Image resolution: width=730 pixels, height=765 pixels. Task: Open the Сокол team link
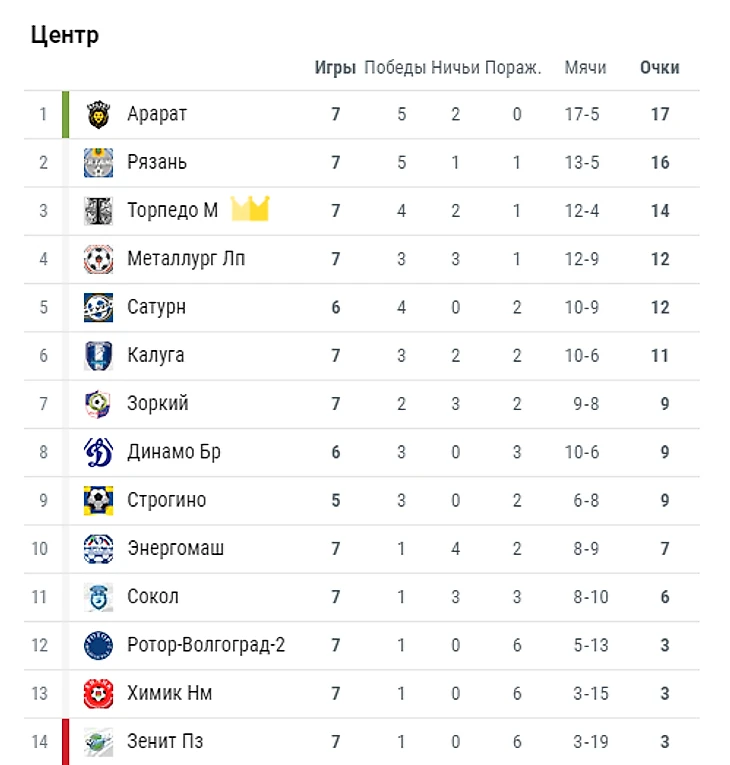click(153, 597)
